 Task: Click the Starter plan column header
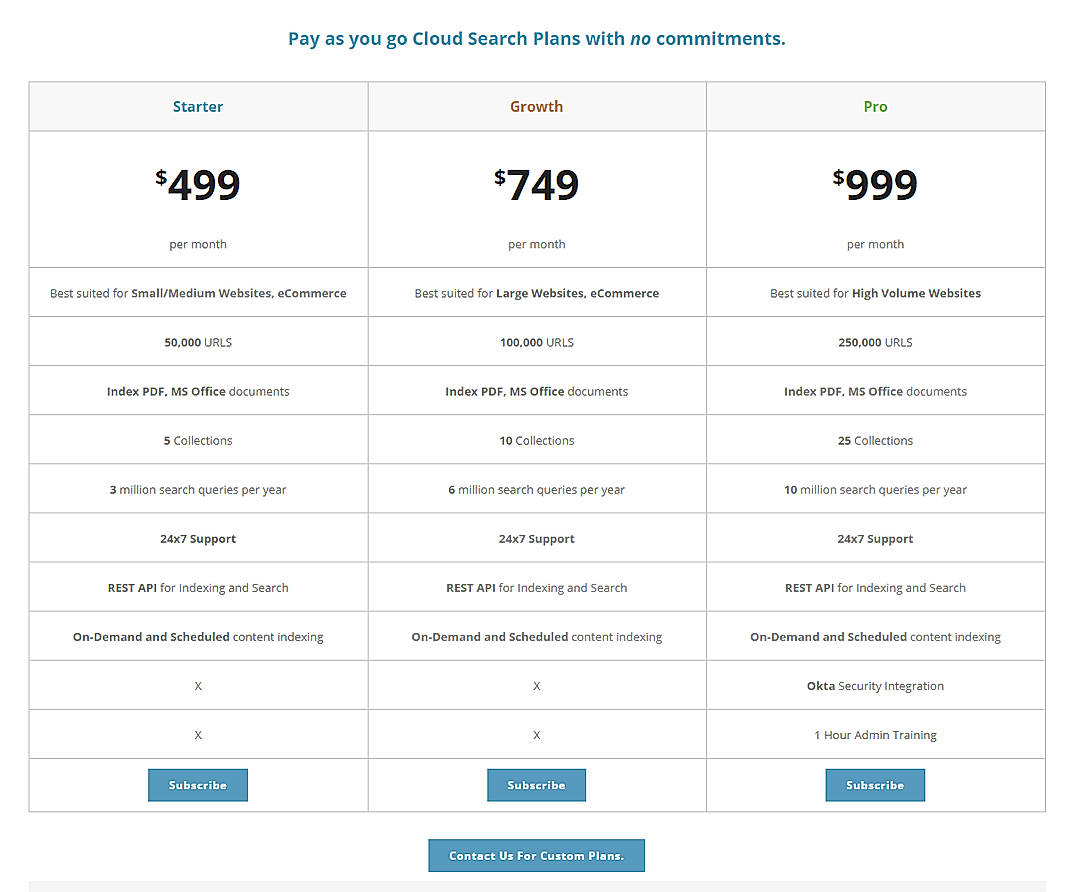click(x=198, y=106)
